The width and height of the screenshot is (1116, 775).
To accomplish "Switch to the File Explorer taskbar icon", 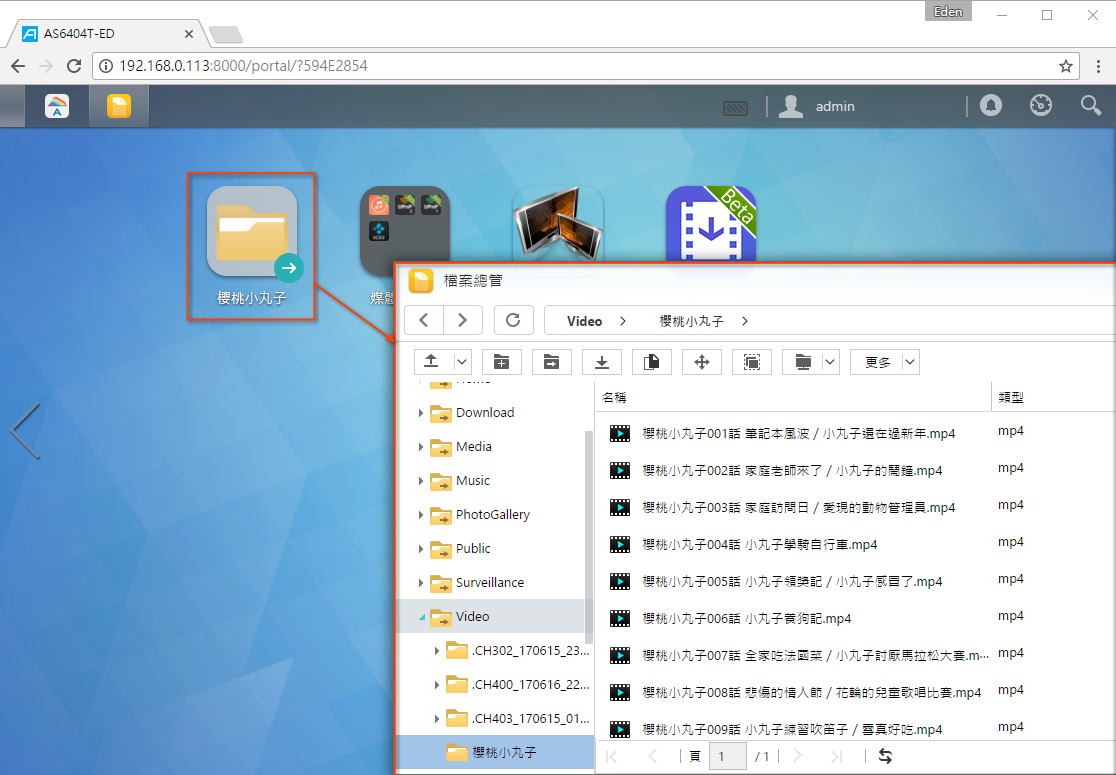I will coord(119,106).
